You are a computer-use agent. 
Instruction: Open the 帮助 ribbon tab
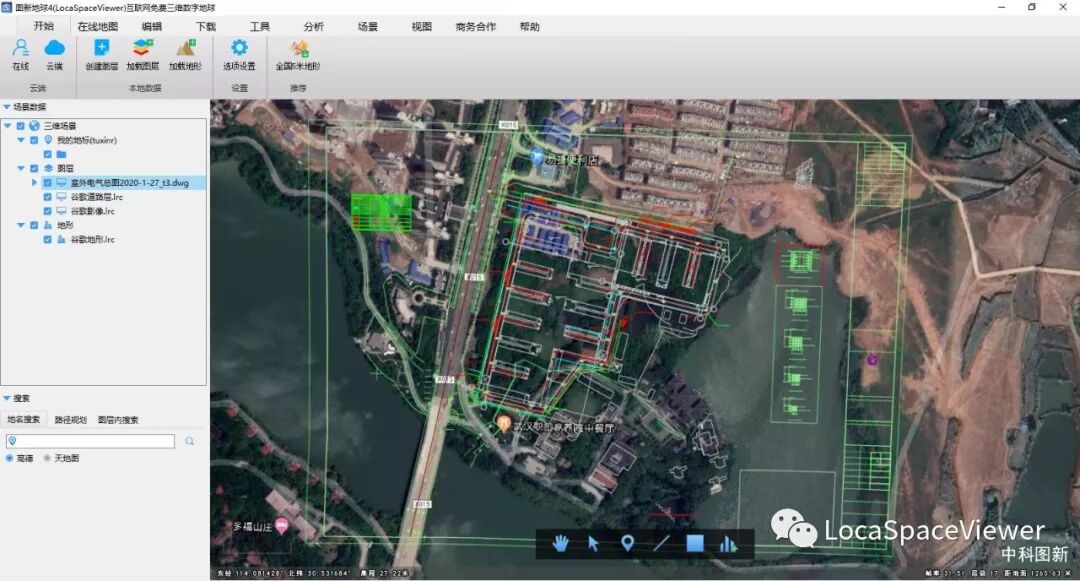[530, 26]
